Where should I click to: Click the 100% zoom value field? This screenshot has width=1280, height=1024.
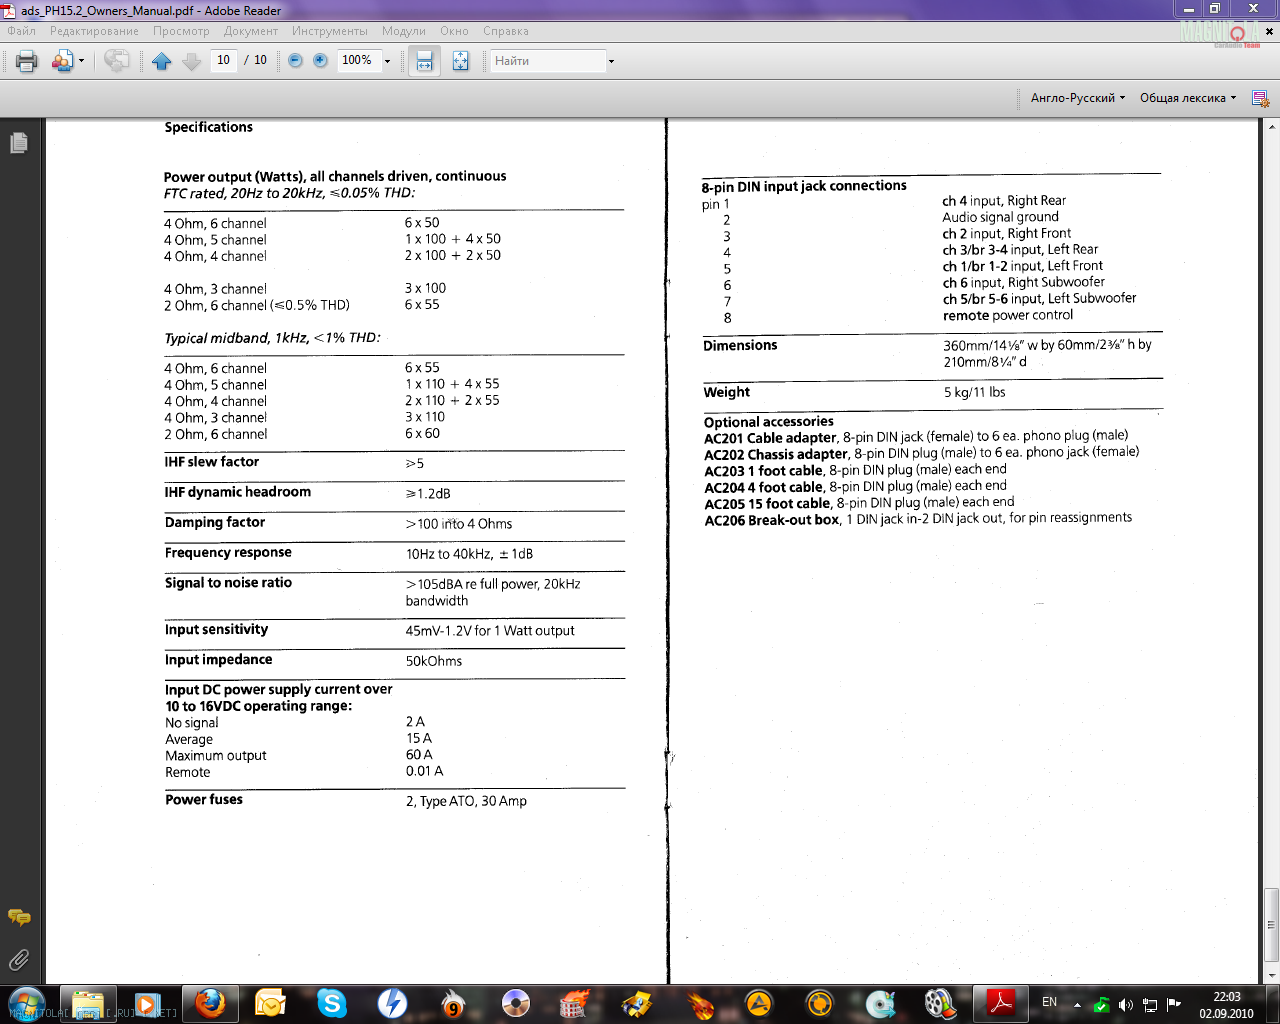coord(358,60)
